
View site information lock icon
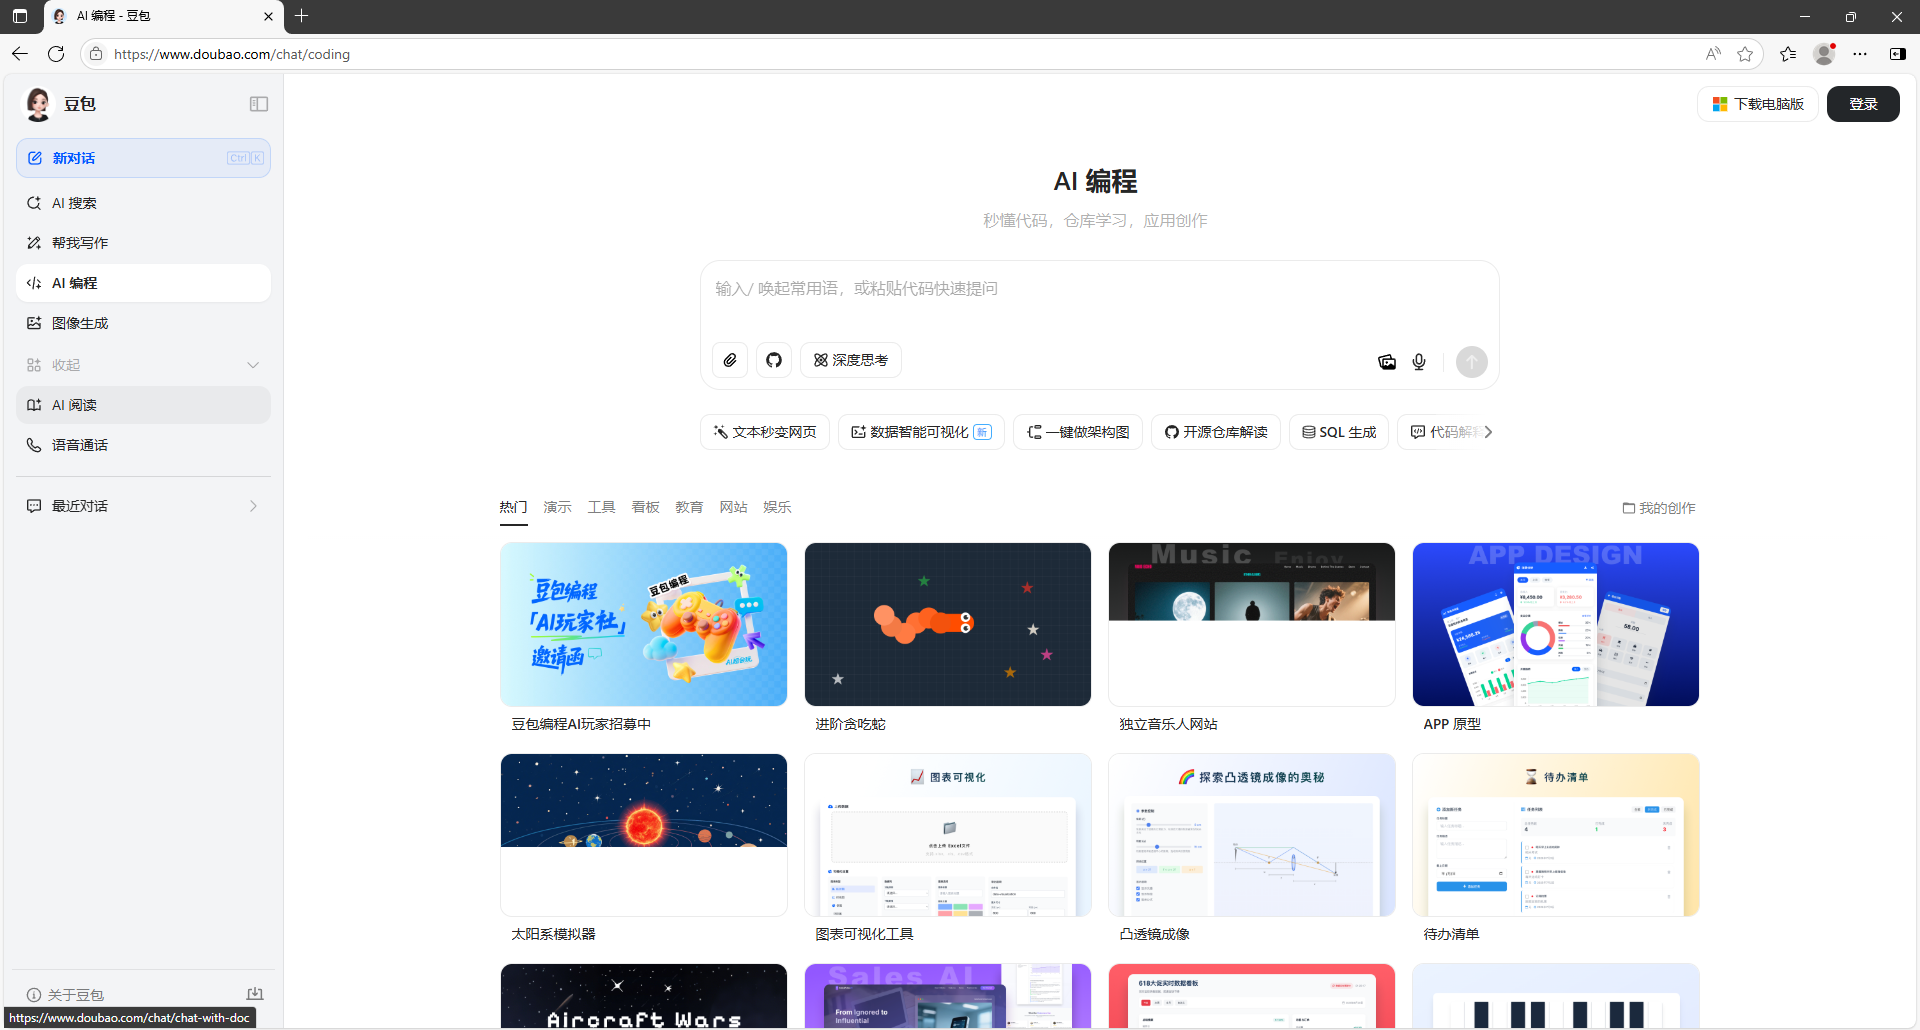pyautogui.click(x=96, y=54)
